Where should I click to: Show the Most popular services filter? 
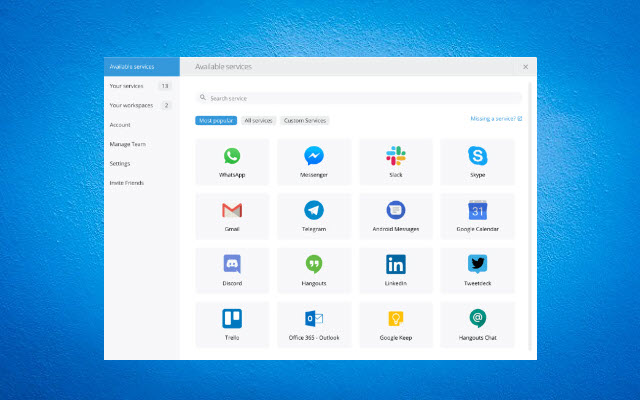(x=216, y=120)
